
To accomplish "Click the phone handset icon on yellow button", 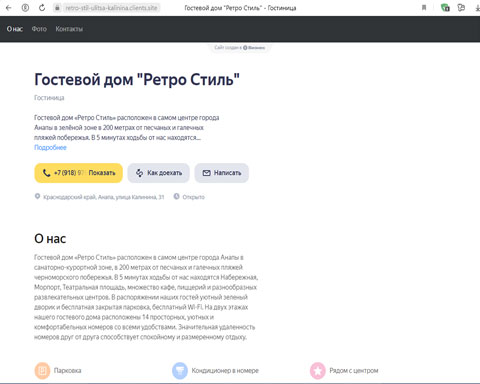I will click(x=47, y=173).
